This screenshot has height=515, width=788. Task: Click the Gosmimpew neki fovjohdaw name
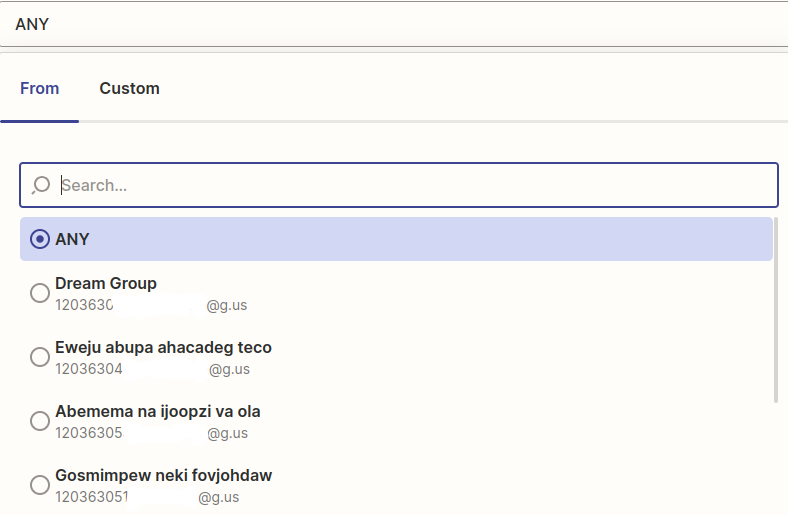163,475
